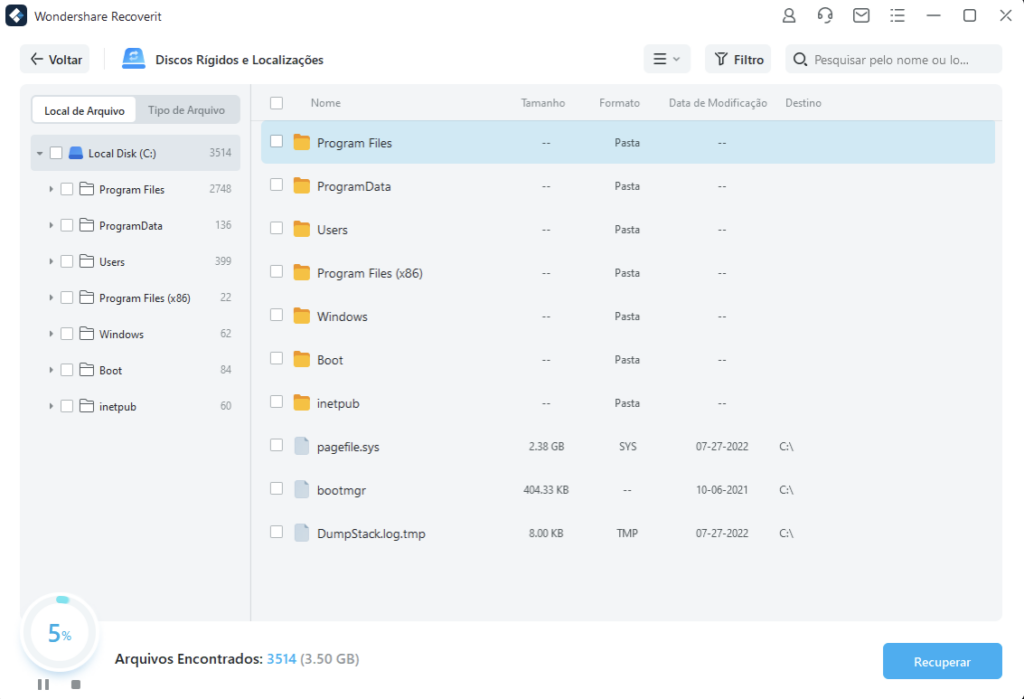Click the Filtro button
Image resolution: width=1024 pixels, height=699 pixels.
click(737, 60)
